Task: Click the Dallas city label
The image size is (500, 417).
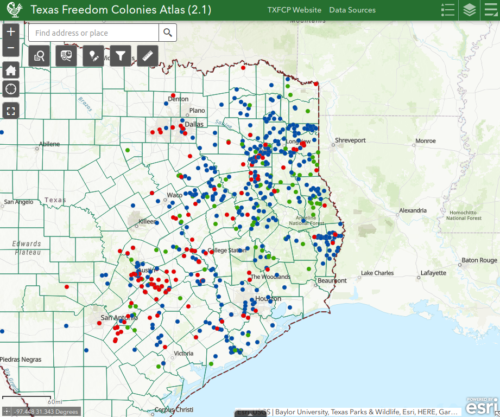Action: 194,124
